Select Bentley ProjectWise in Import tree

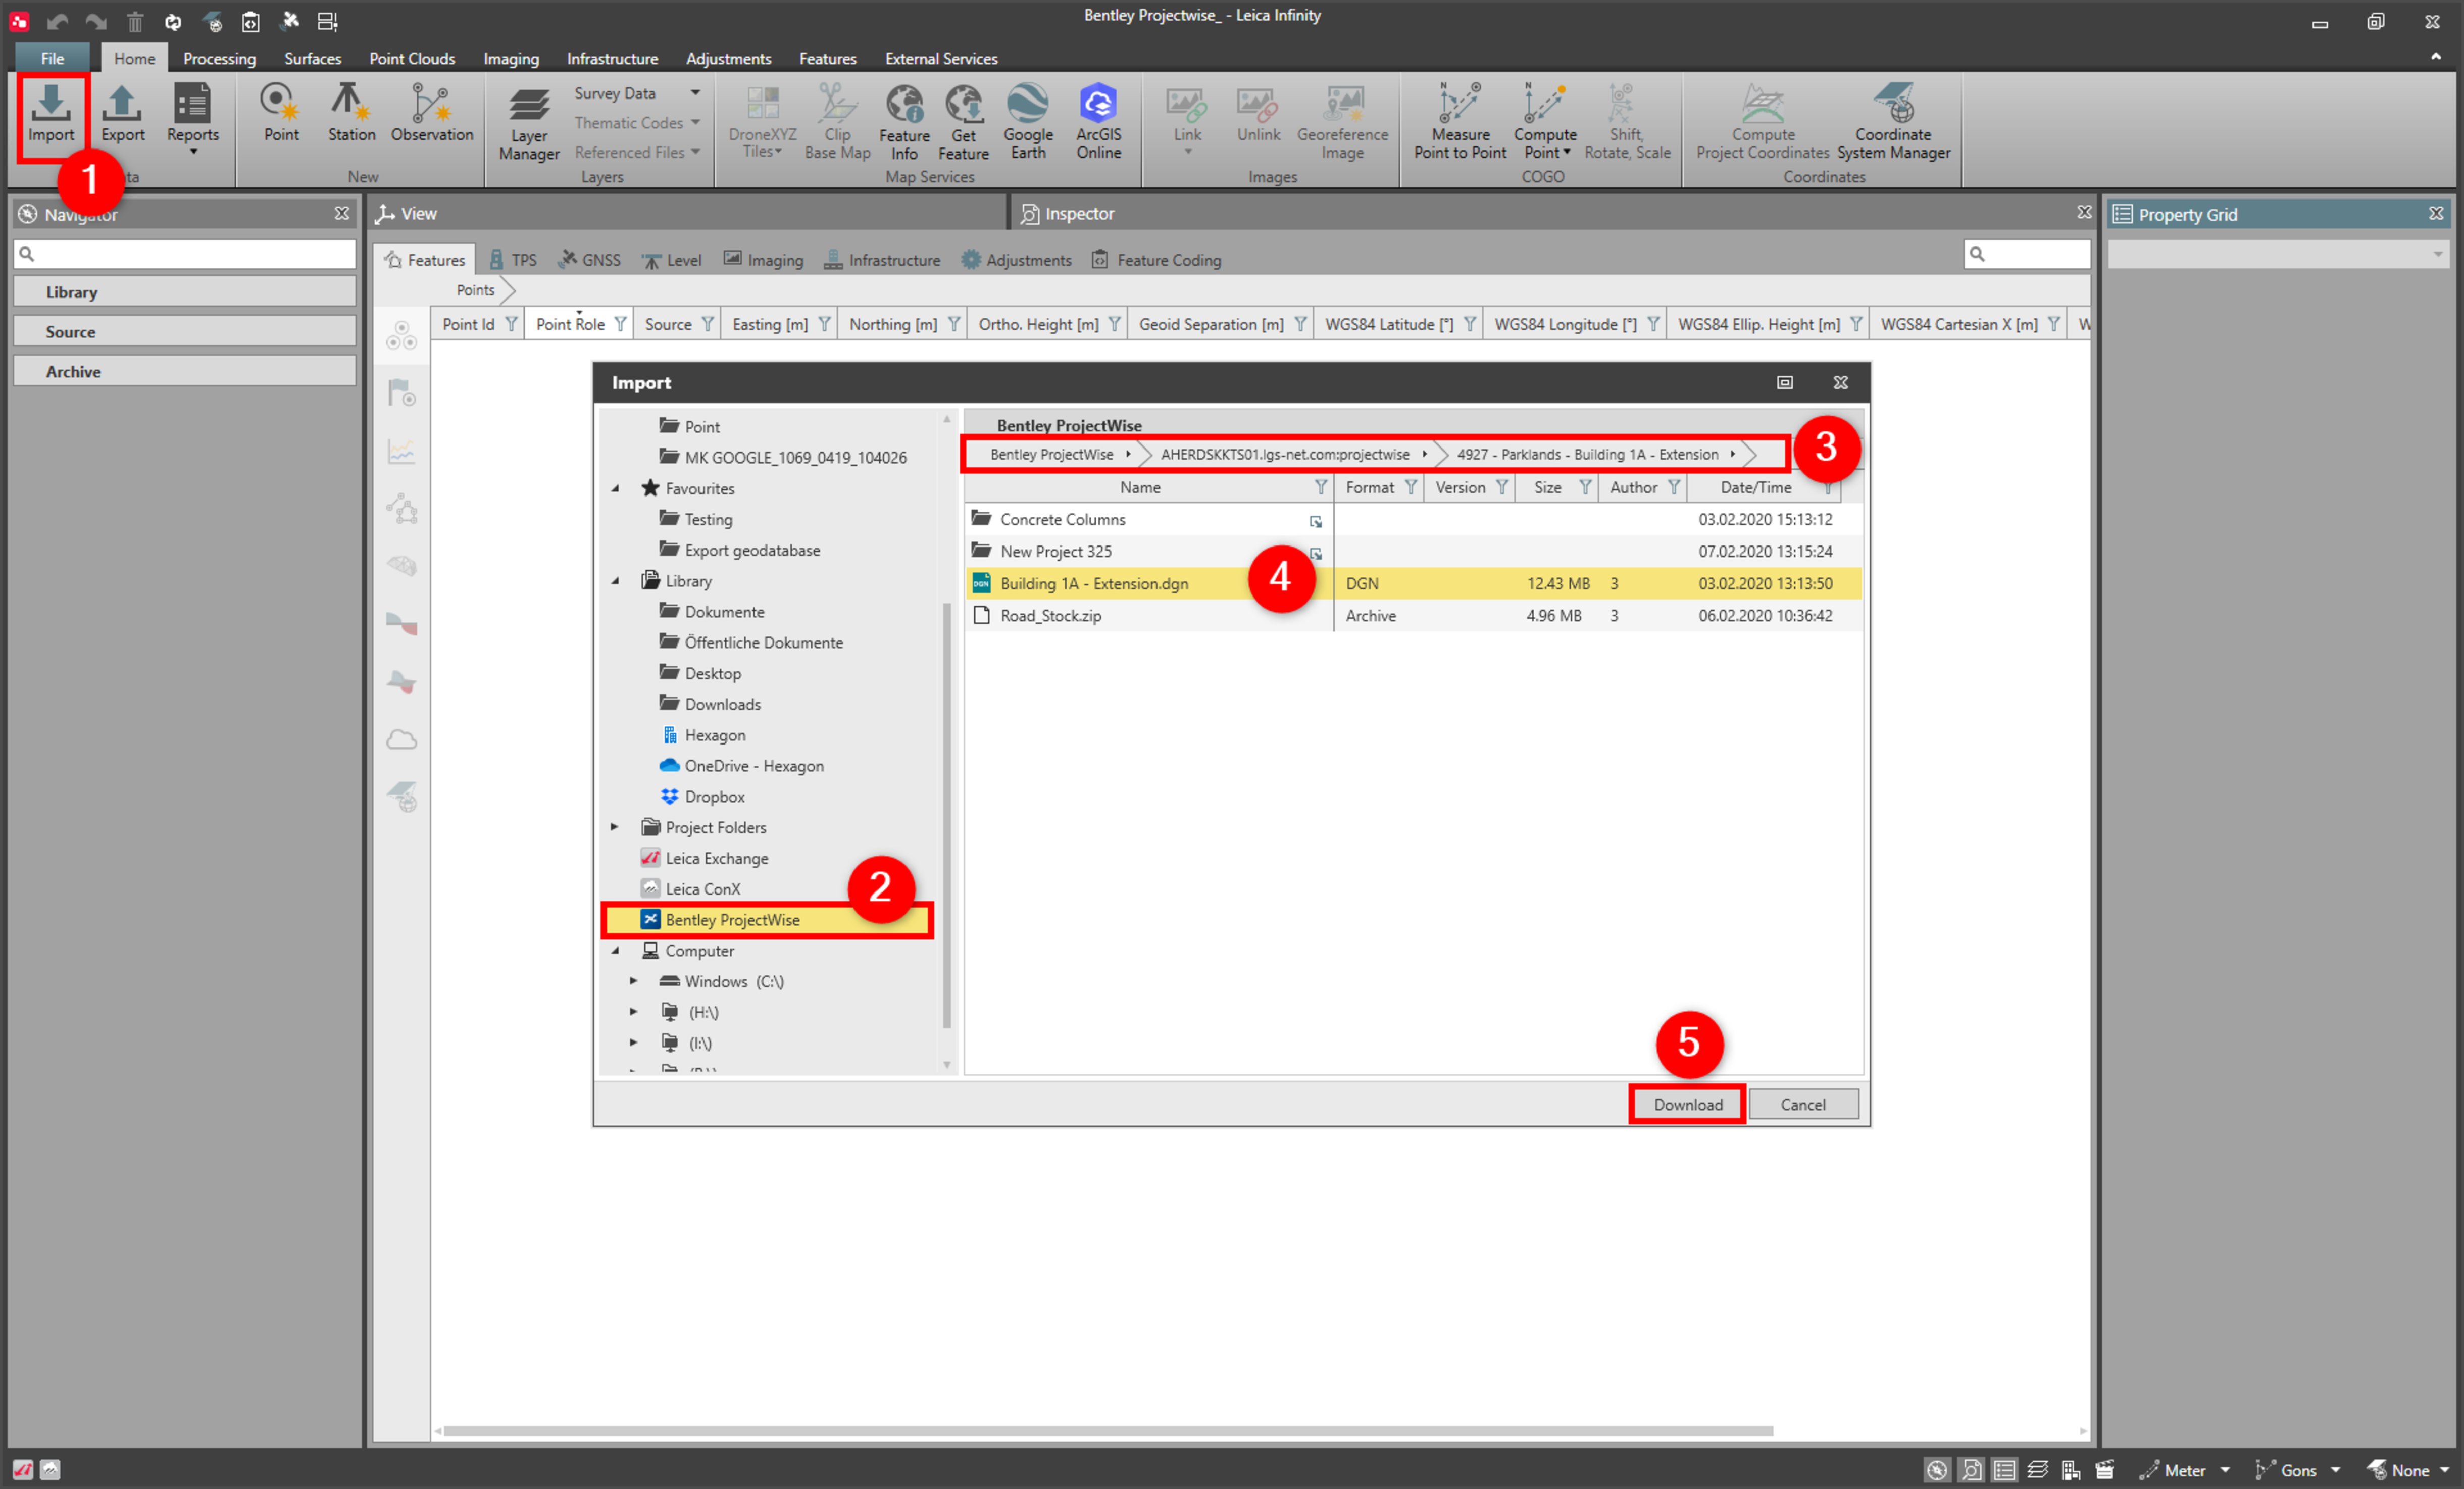[x=768, y=920]
